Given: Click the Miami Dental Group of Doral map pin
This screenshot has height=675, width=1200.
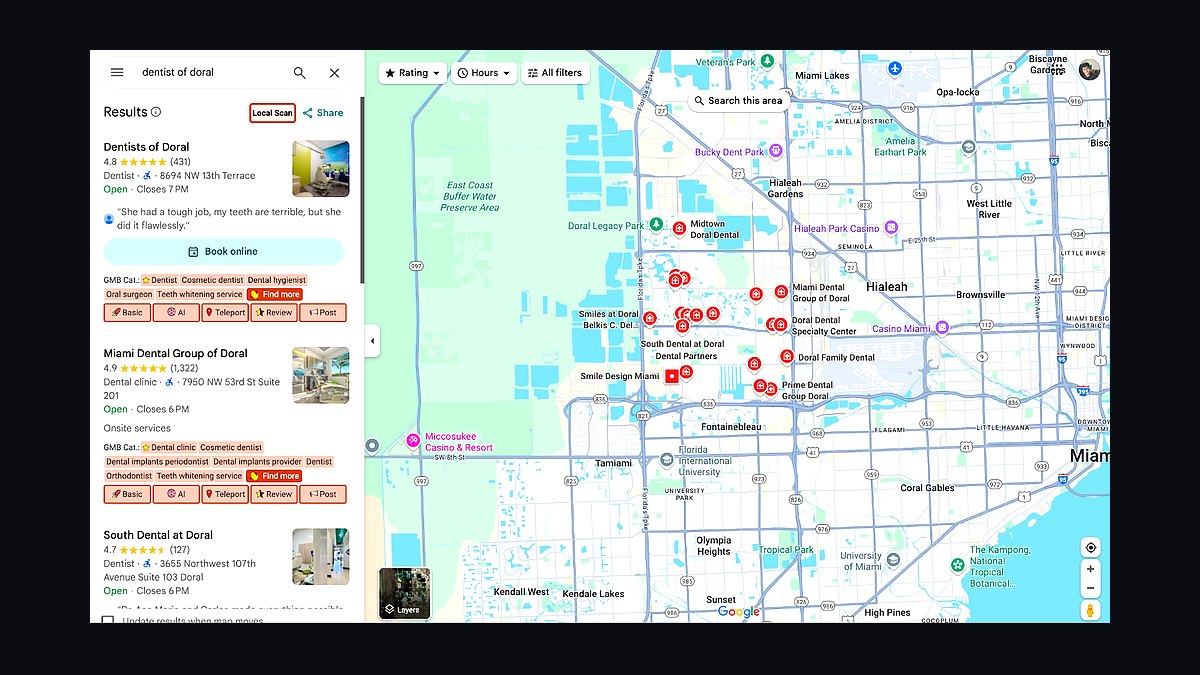Looking at the screenshot, I should tap(781, 292).
